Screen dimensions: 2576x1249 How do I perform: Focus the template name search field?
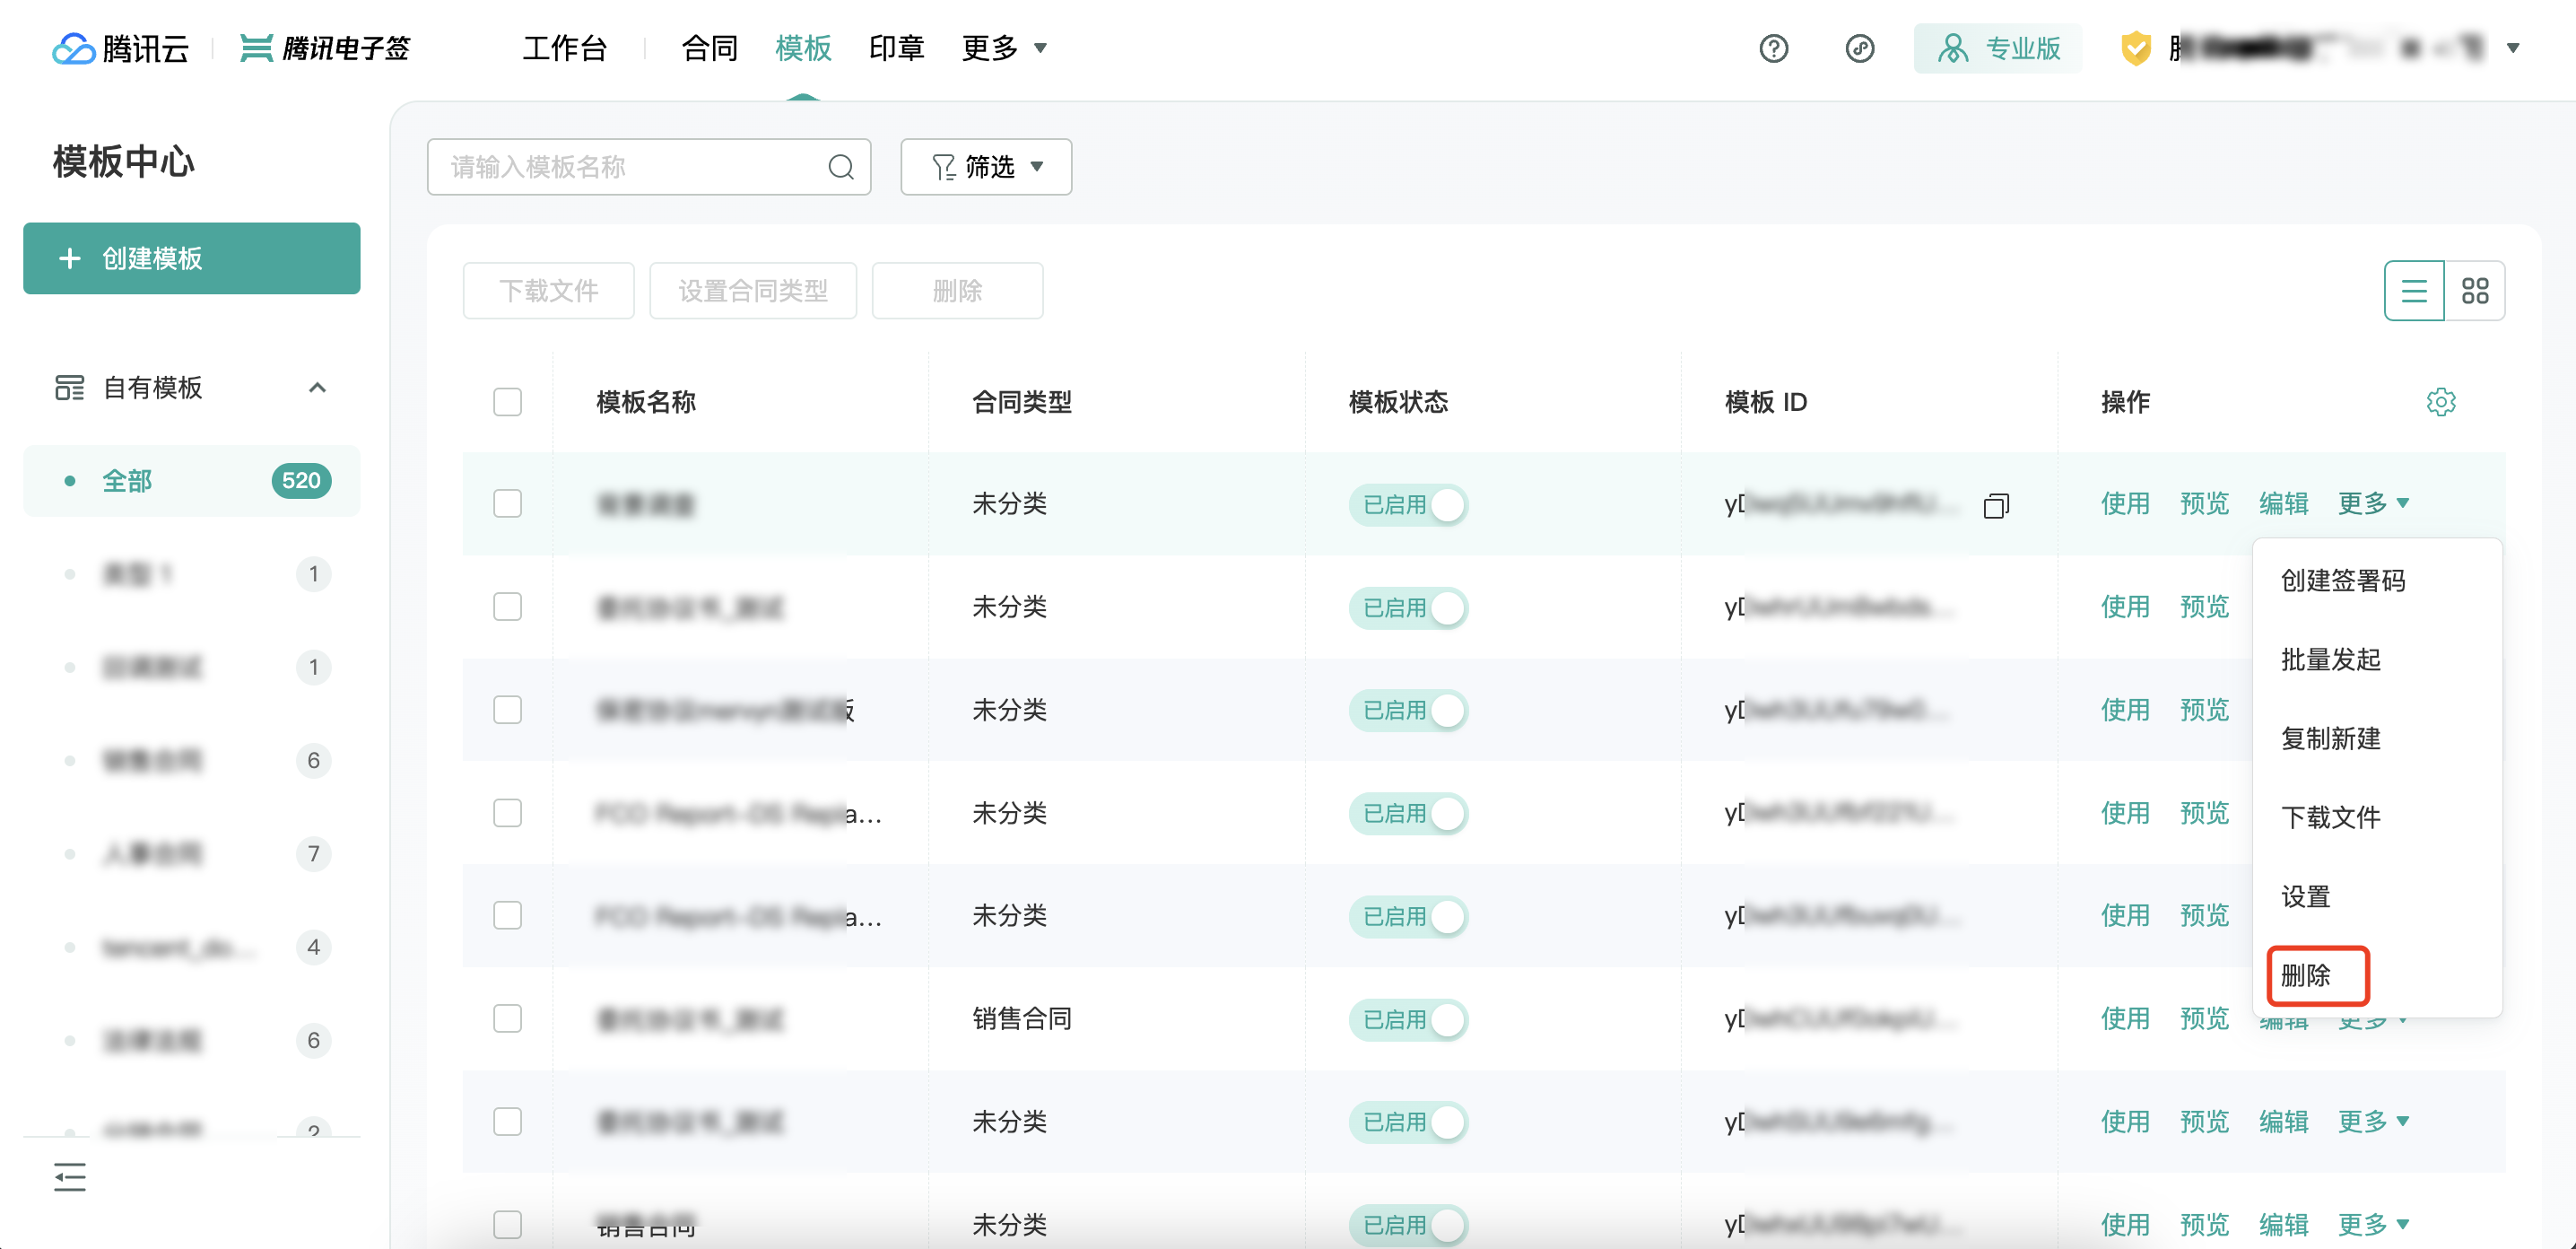pyautogui.click(x=630, y=167)
